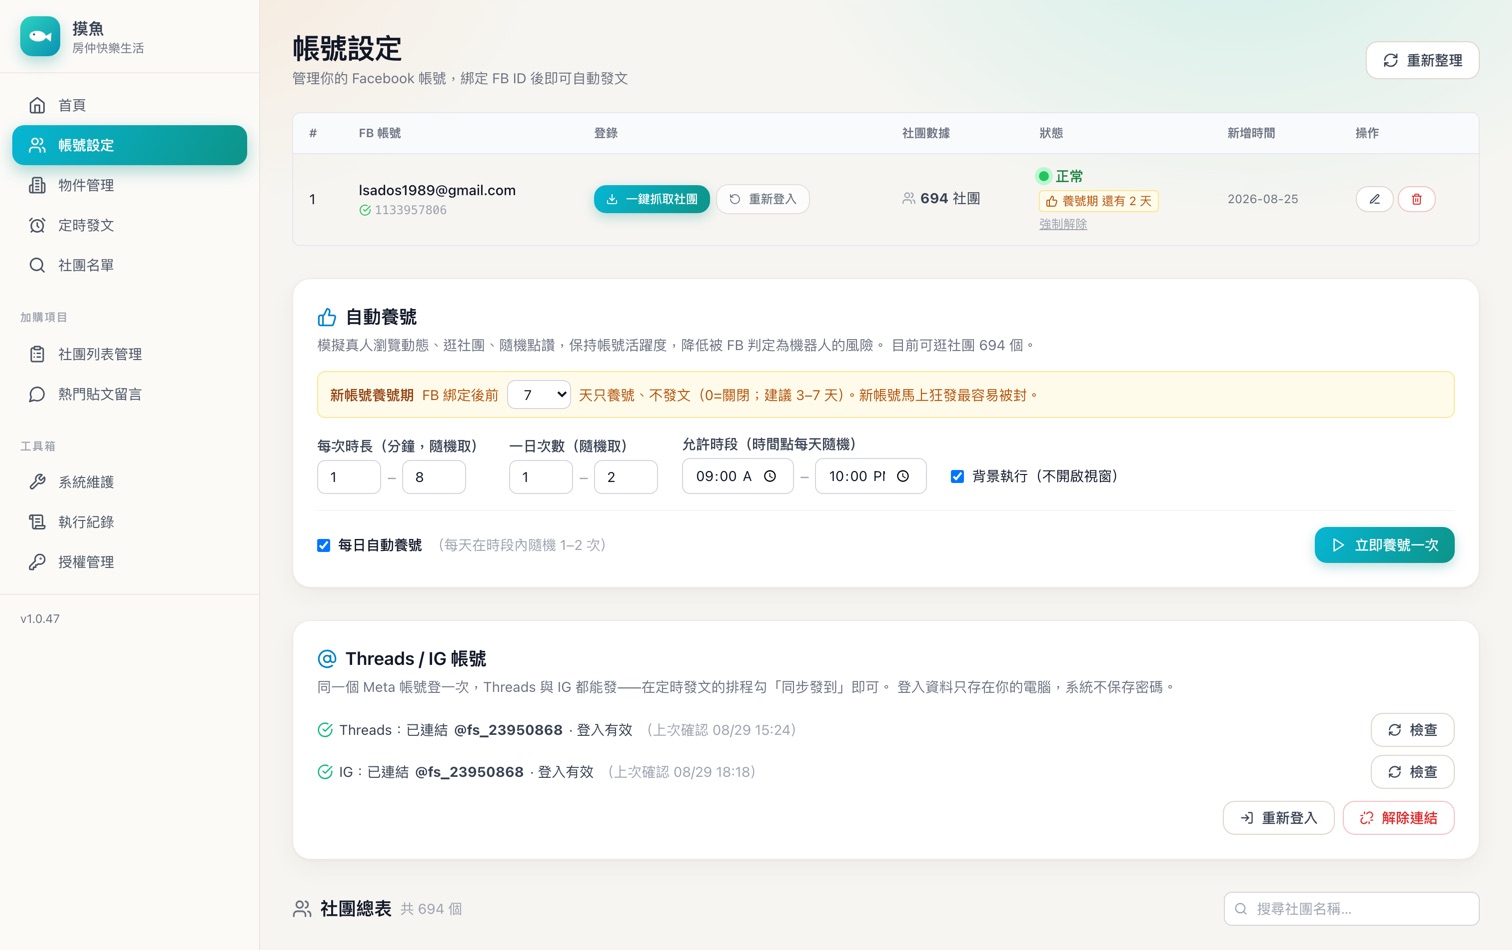The image size is (1512, 950).
Task: Click 檢查 button for Threads row
Action: point(1412,730)
